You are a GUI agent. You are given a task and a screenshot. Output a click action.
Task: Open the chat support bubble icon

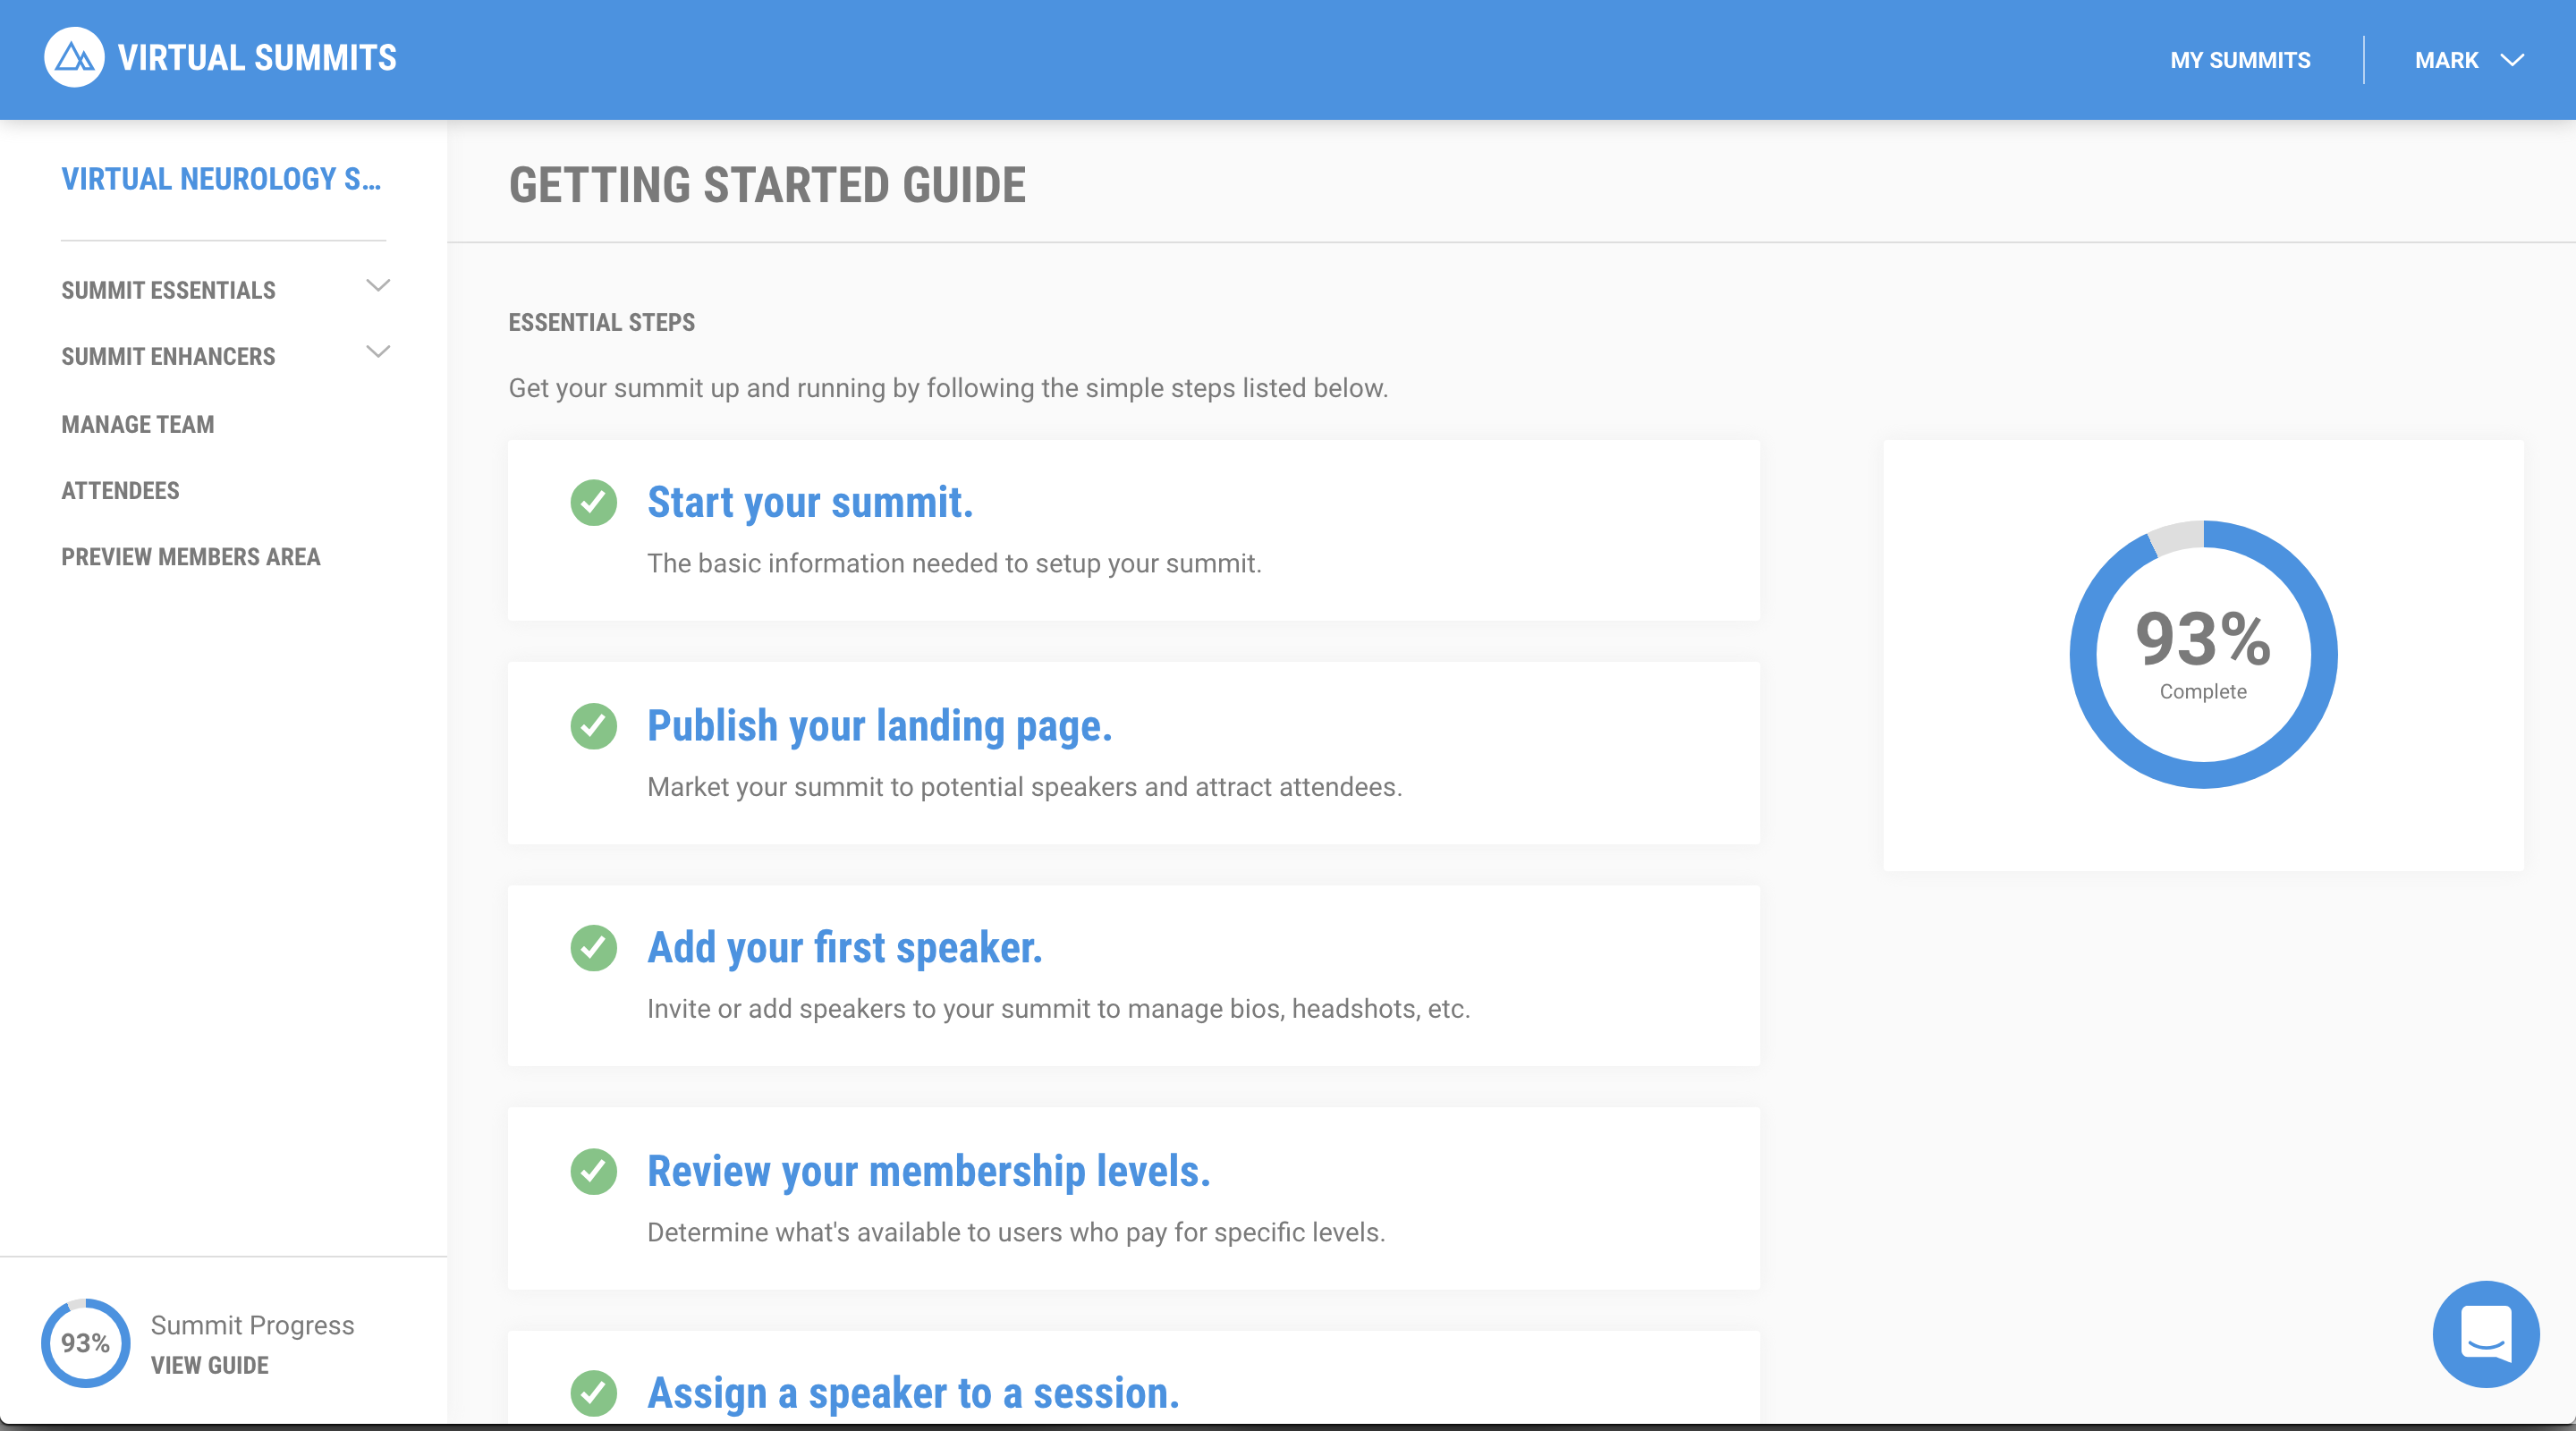pos(2485,1333)
